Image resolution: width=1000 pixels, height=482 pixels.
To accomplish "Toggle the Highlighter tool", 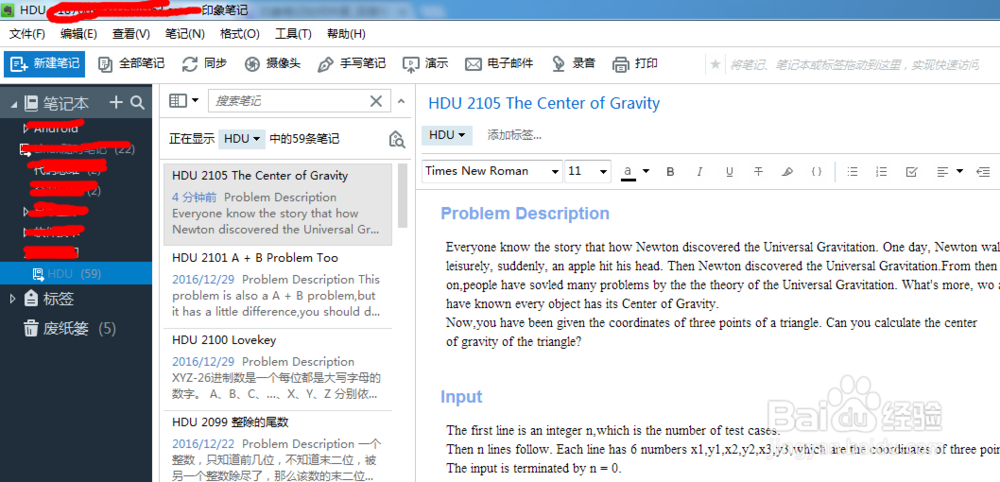I will [x=788, y=172].
